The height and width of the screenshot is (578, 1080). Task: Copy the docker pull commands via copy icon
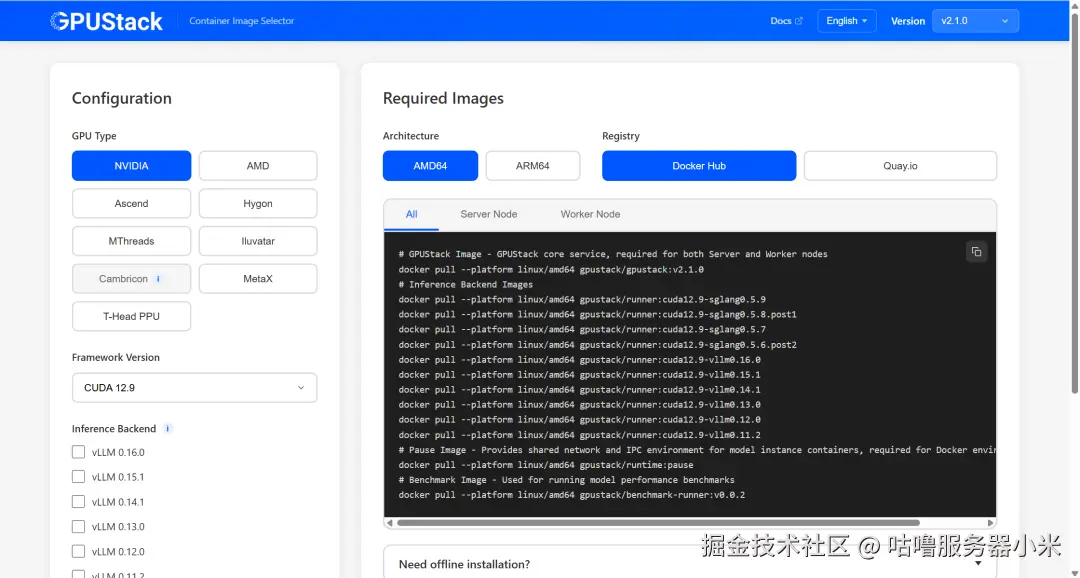[x=976, y=252]
